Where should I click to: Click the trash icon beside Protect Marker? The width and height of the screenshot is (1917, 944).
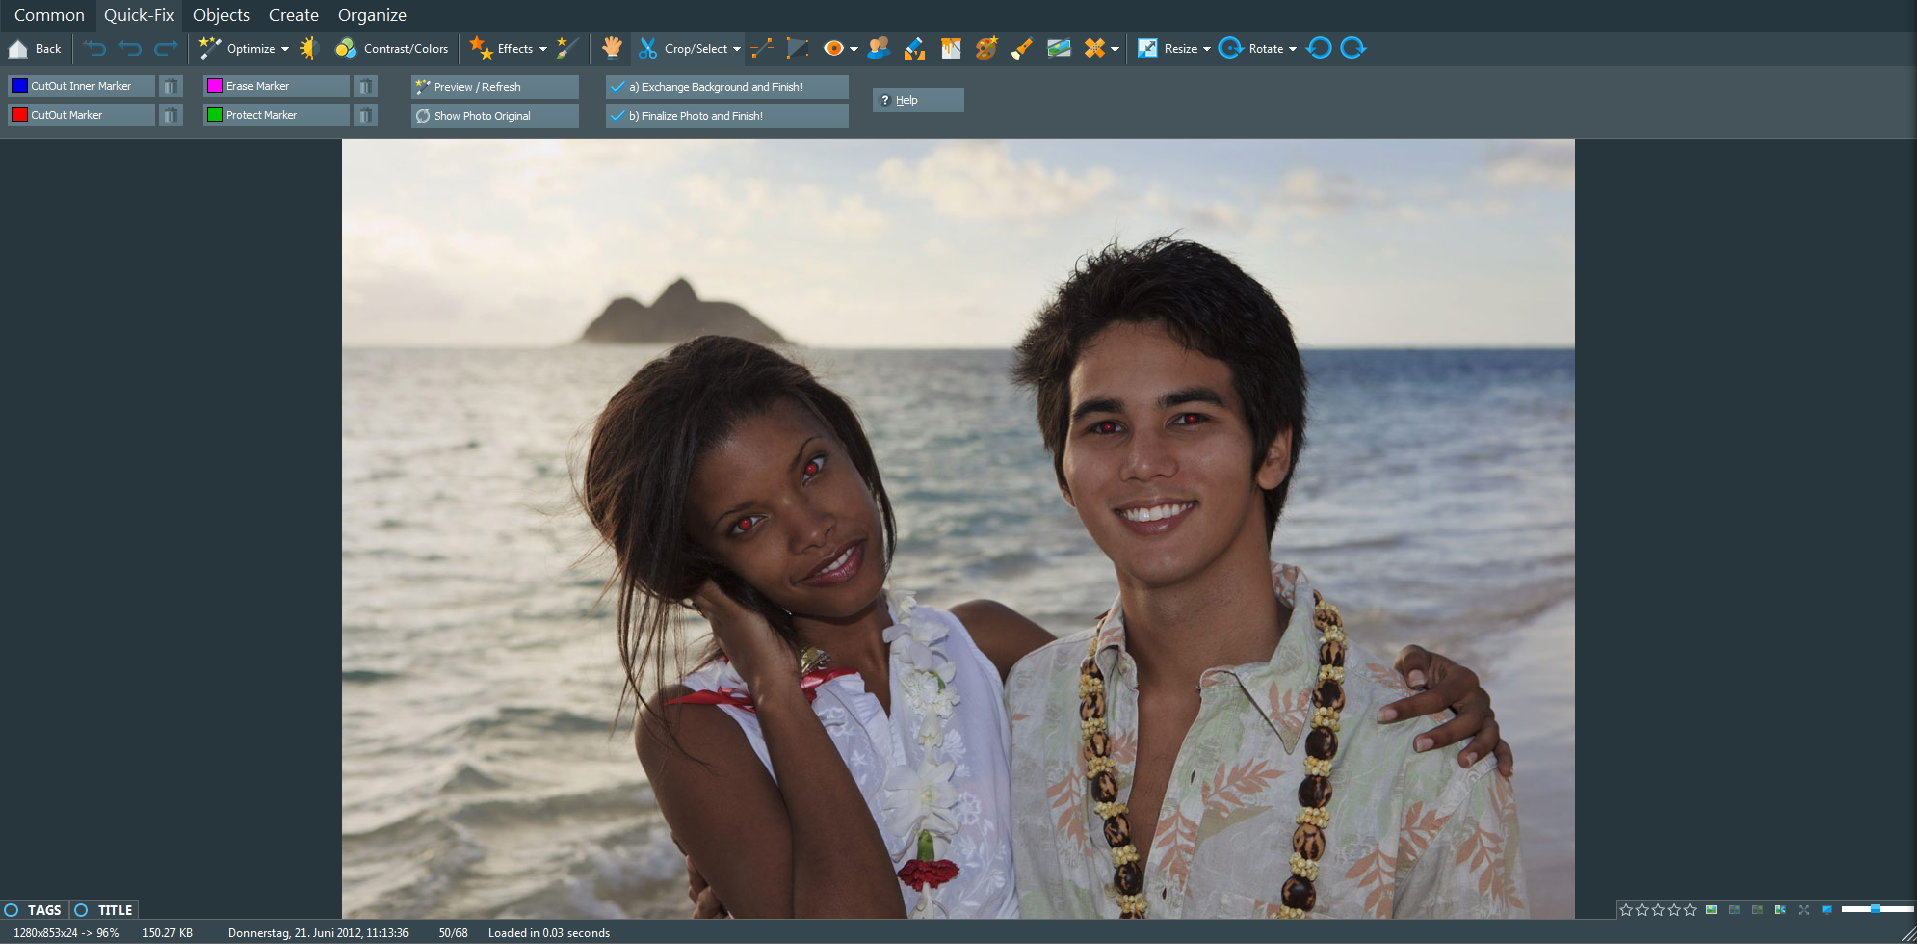point(366,116)
